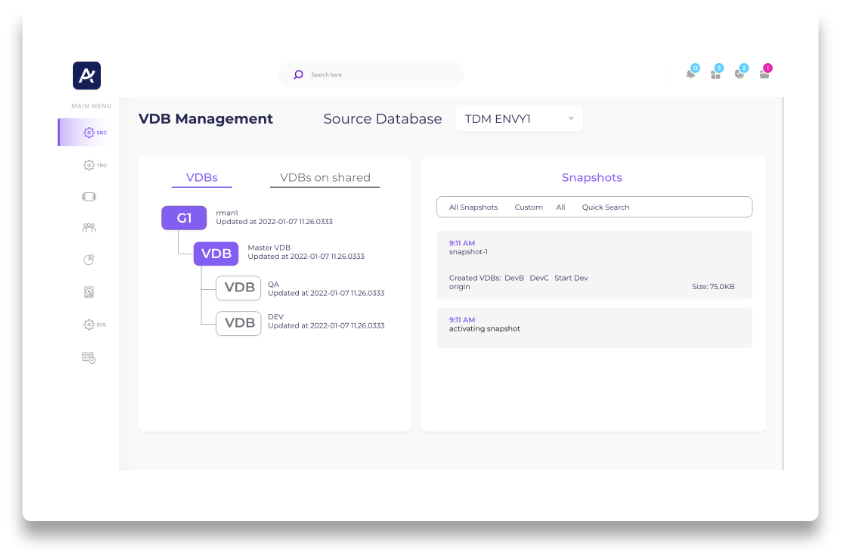Click the Start Dev link
This screenshot has width=842, height=559.
tap(571, 278)
